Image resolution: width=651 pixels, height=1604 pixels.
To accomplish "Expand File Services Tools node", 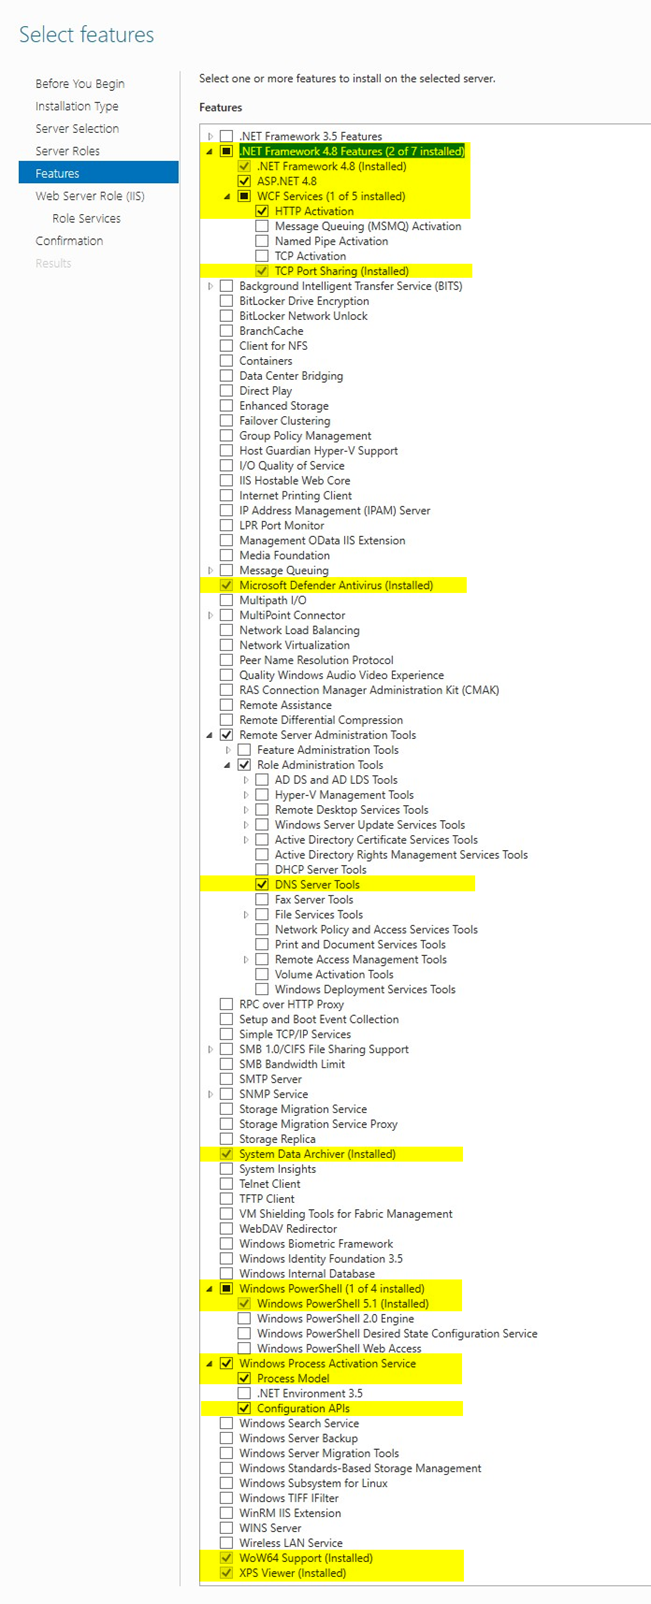I will point(246,914).
